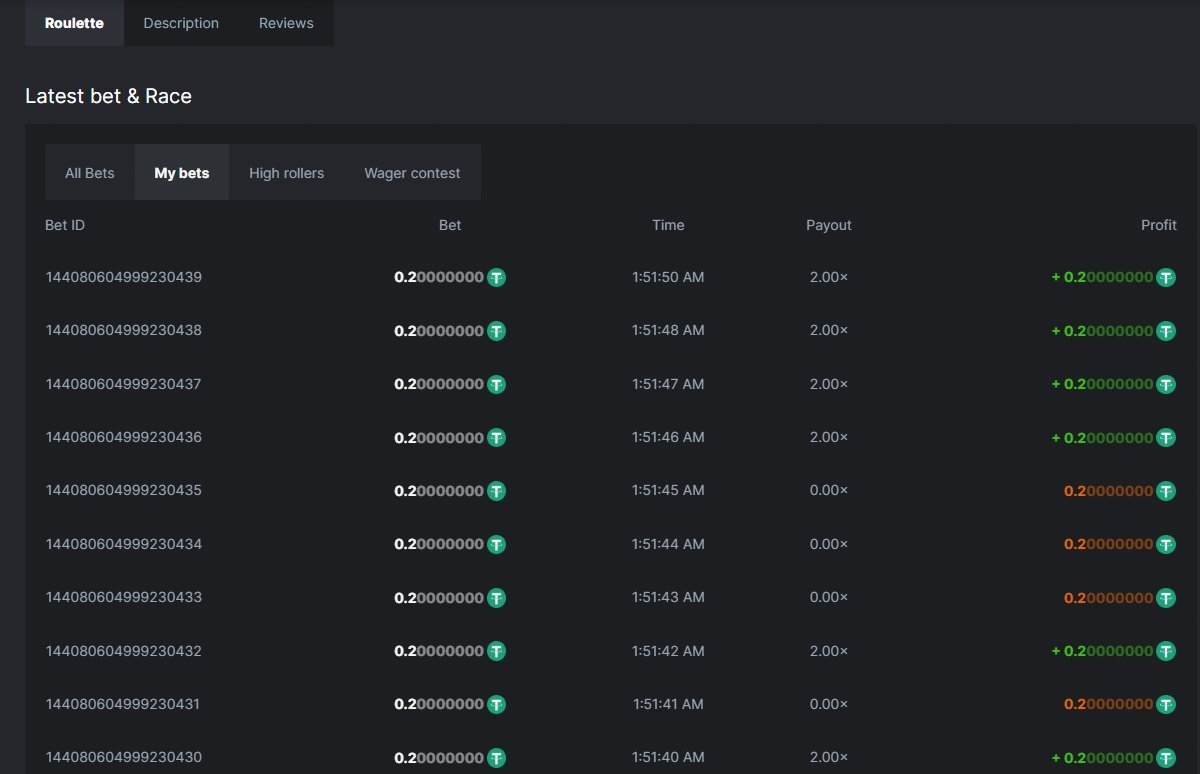The width and height of the screenshot is (1200, 774).
Task: Switch to the Description tab
Action: [x=181, y=23]
